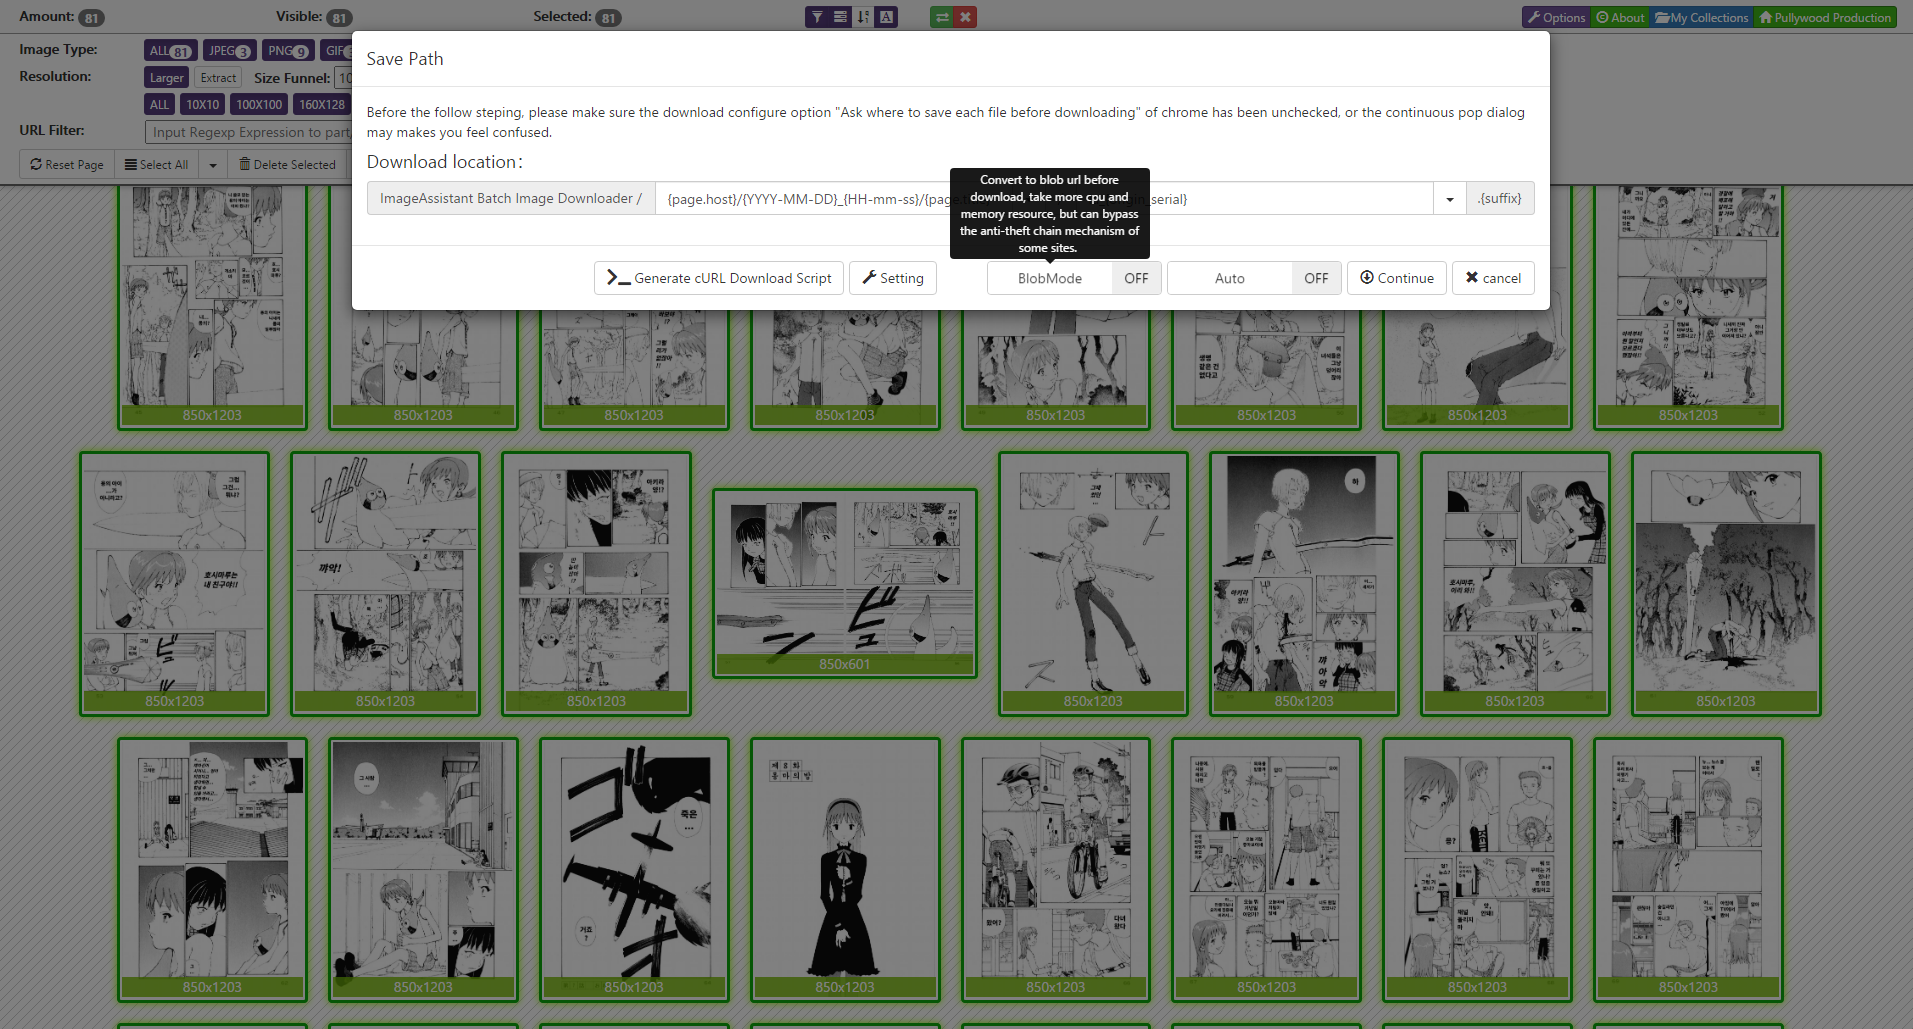Click the Amount 81 counter badge
The height and width of the screenshot is (1029, 1913).
(91, 18)
